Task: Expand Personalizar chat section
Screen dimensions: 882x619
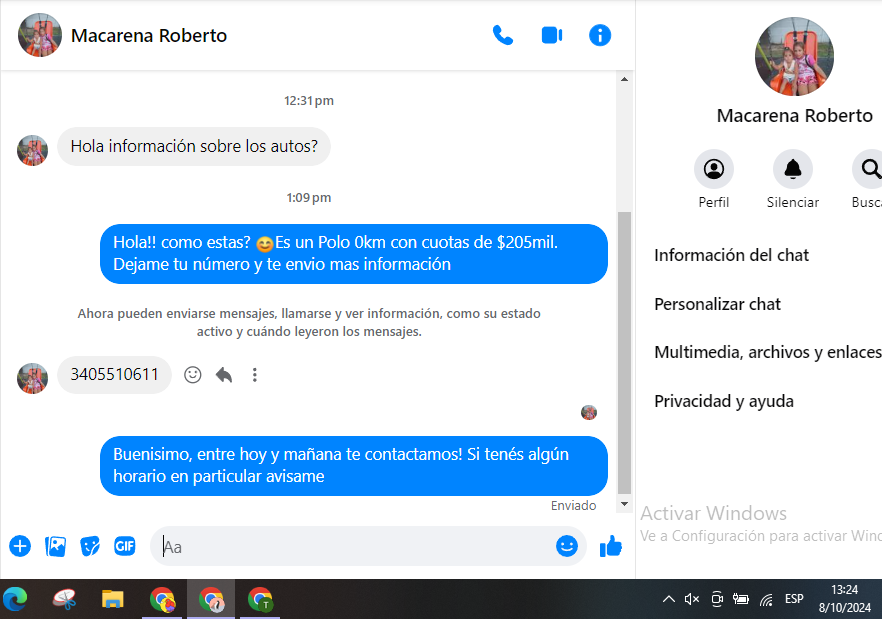Action: tap(718, 304)
